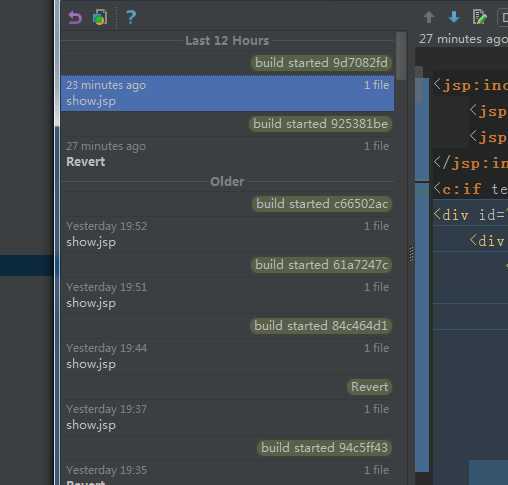Click the build started 94c5ff43 label
Screen dimensions: 508x485
click(324, 448)
